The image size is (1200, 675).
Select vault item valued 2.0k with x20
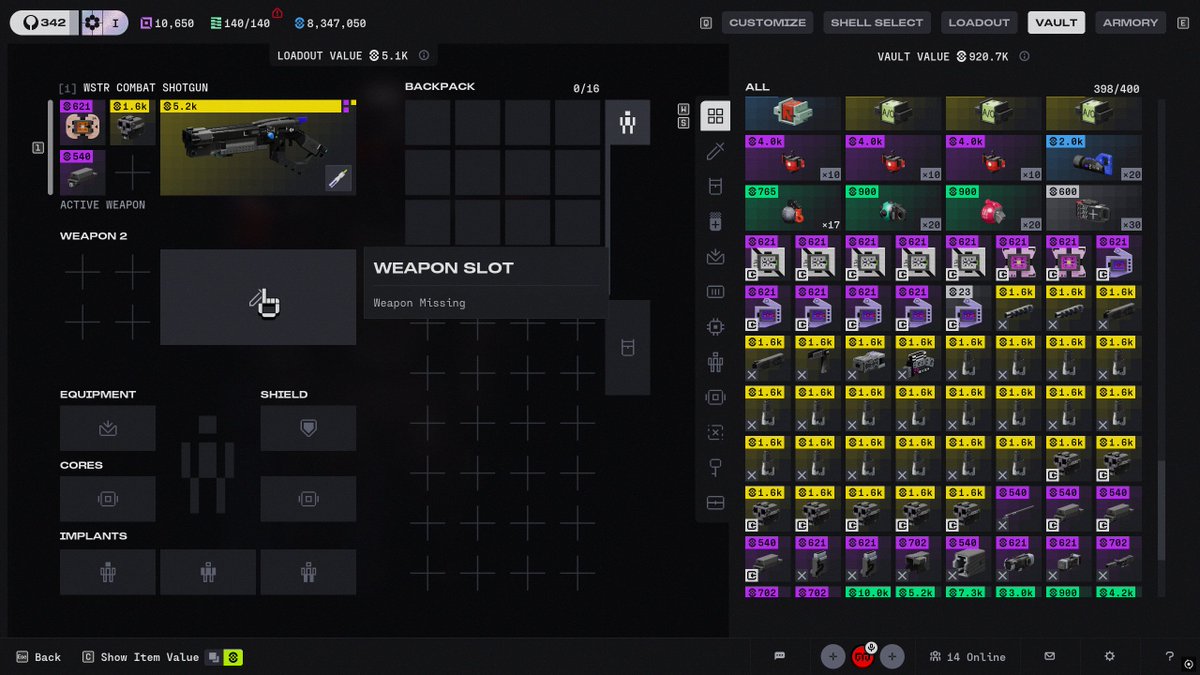click(x=1093, y=158)
